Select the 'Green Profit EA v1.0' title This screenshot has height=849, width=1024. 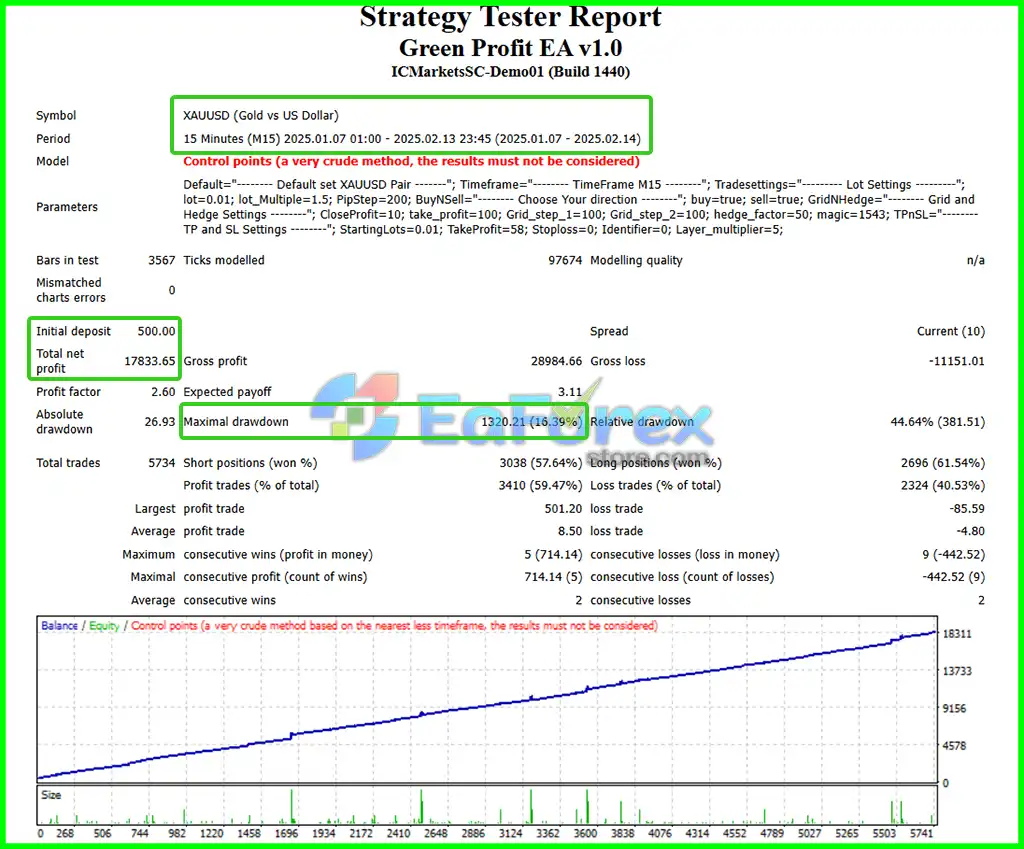[510, 48]
